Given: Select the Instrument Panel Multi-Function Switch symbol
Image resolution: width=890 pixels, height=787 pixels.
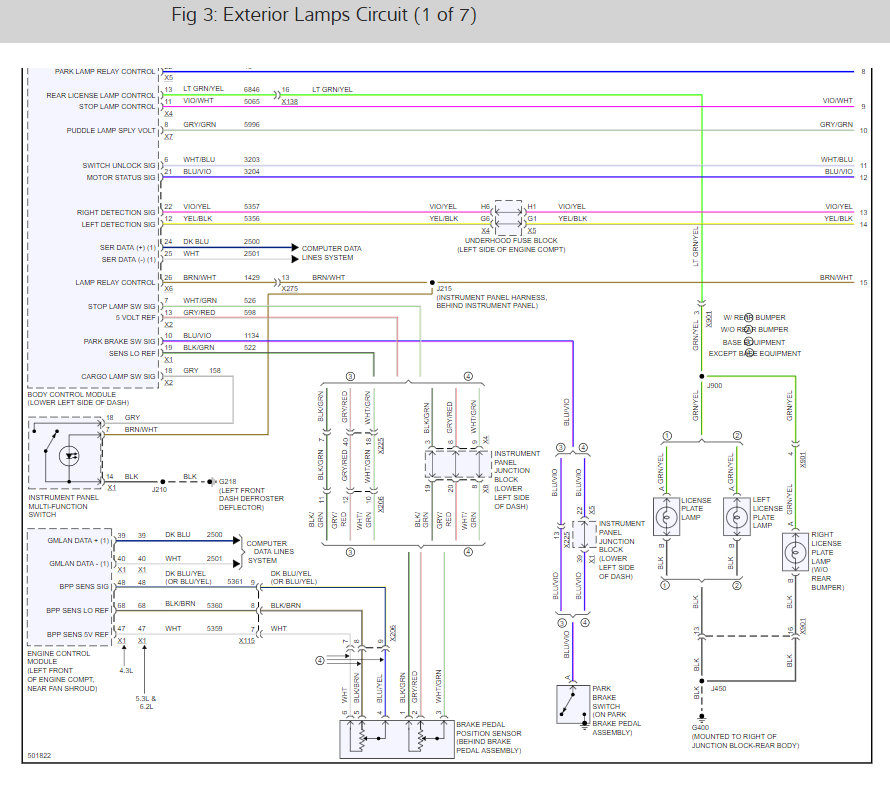Looking at the screenshot, I should (x=65, y=453).
